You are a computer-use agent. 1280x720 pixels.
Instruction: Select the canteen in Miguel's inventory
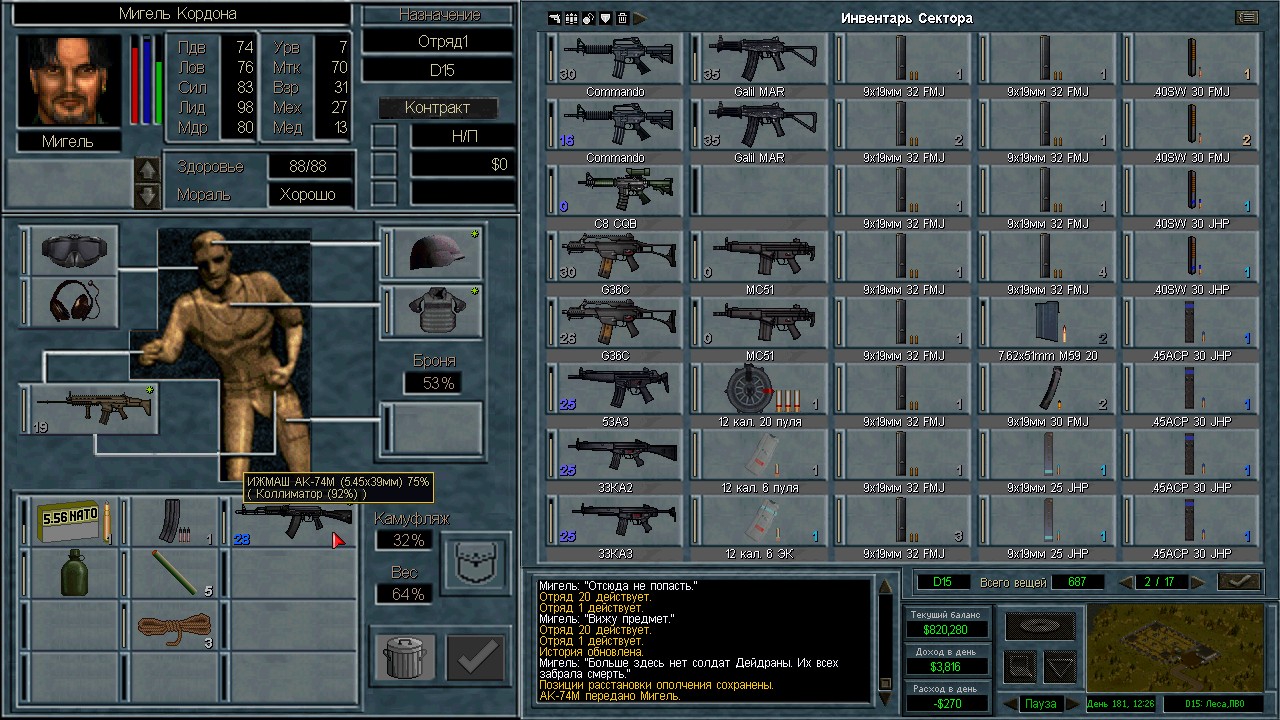(72, 574)
